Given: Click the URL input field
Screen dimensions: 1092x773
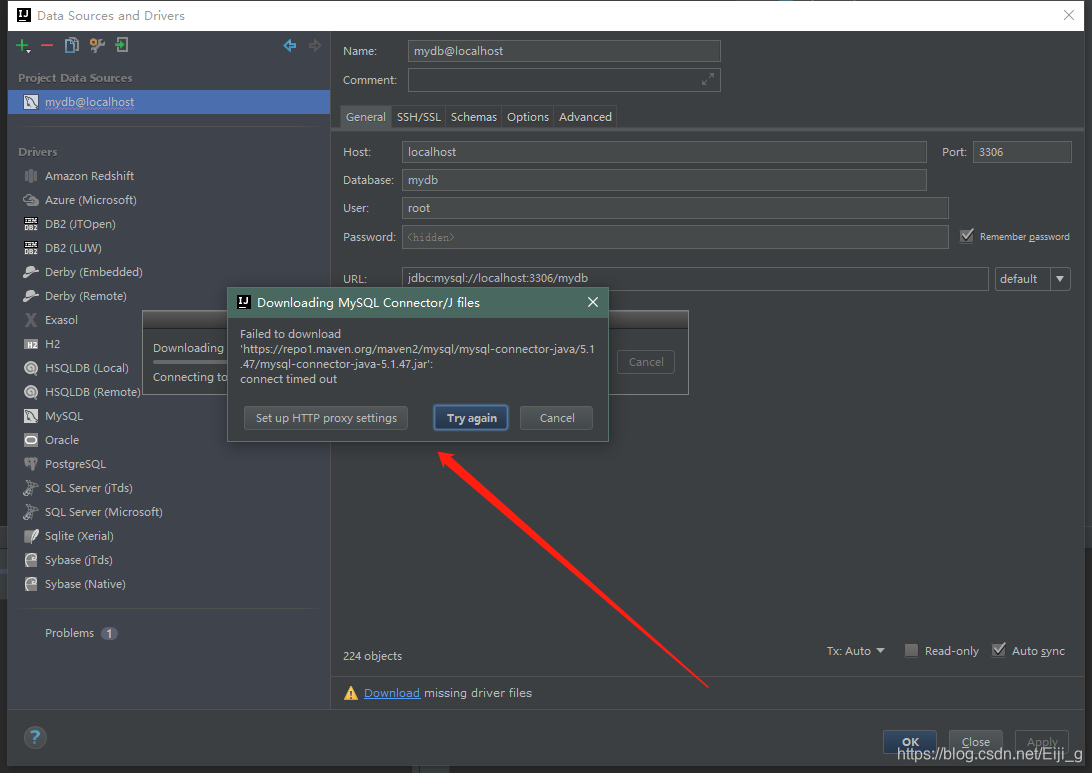Looking at the screenshot, I should point(695,279).
